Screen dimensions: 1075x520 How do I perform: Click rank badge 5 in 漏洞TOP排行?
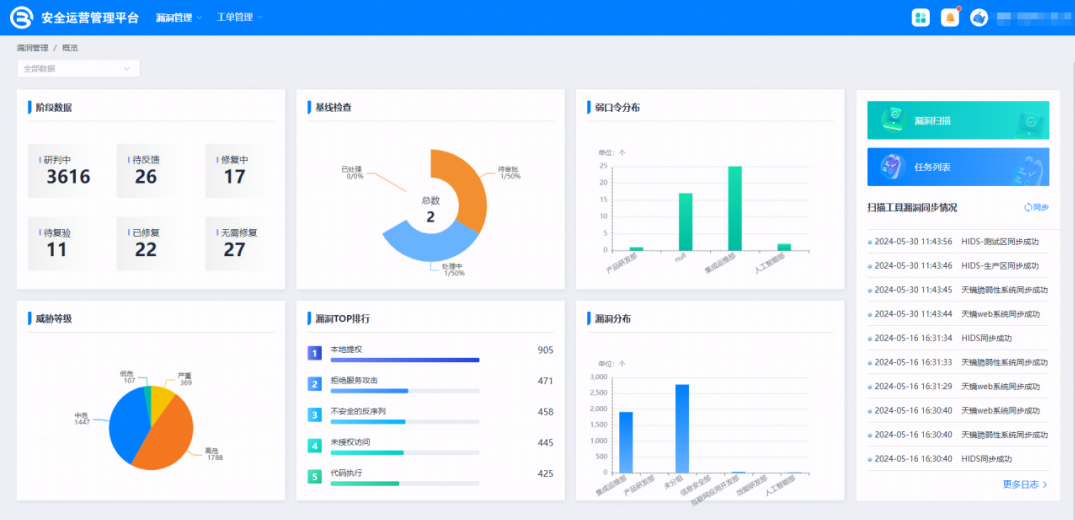(315, 477)
